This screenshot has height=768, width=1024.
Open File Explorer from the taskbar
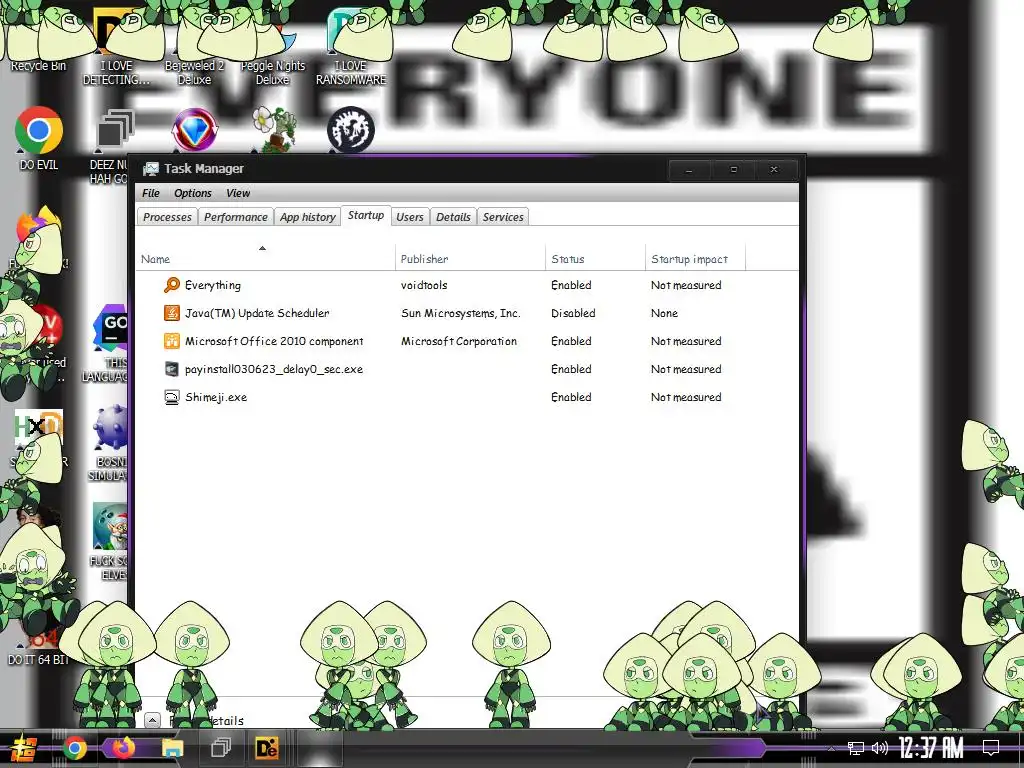pos(172,748)
